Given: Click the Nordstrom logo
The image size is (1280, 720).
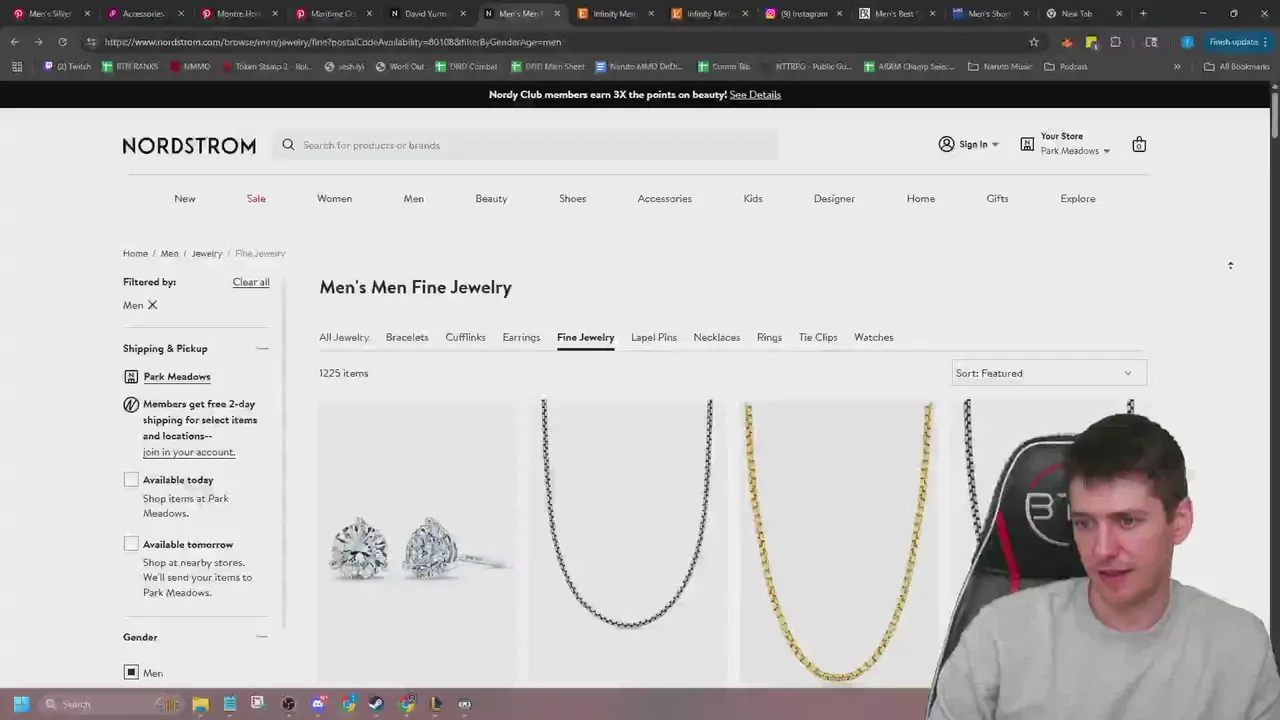Looking at the screenshot, I should tap(189, 146).
